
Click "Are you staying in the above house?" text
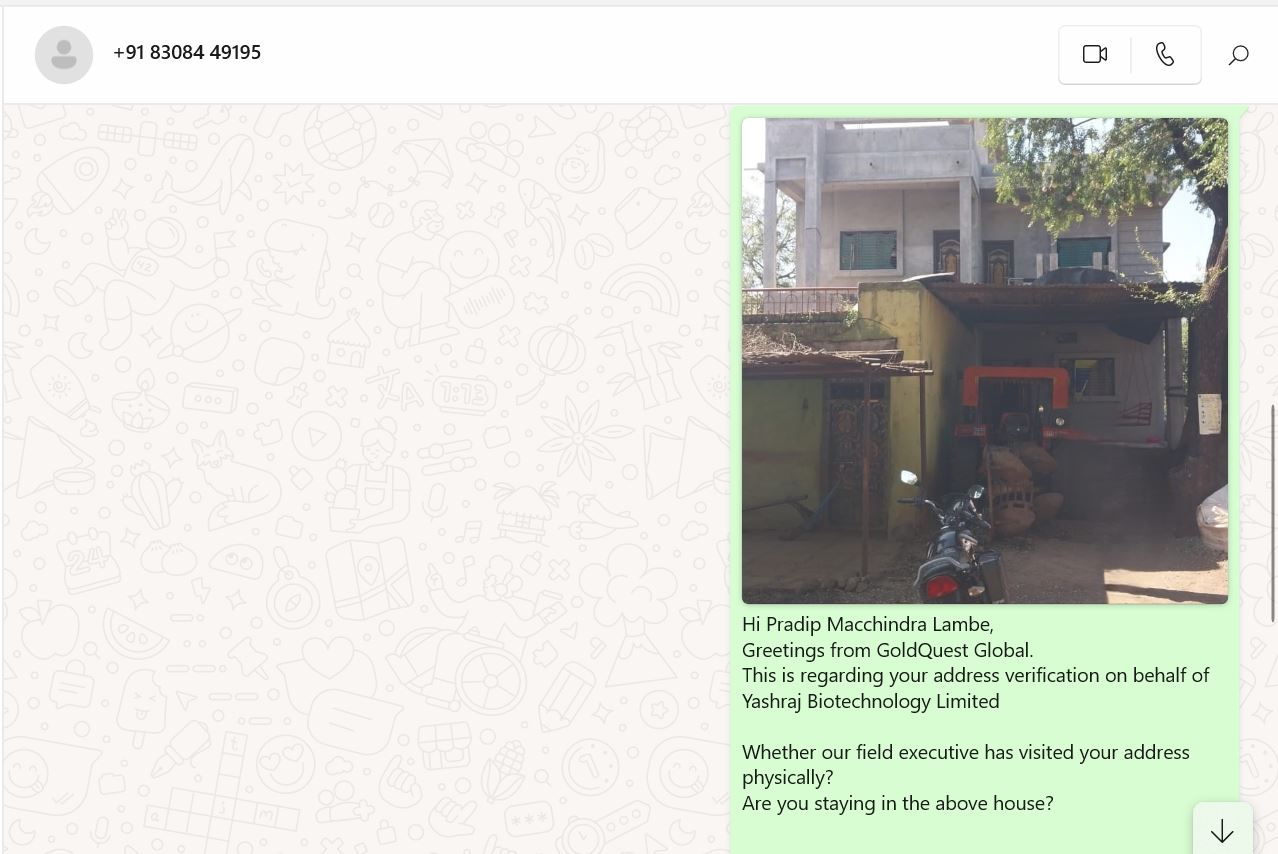[898, 803]
